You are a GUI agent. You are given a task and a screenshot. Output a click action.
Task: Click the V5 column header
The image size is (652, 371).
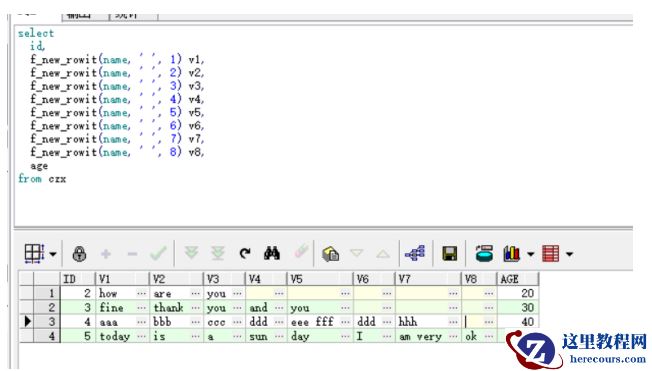pos(319,279)
